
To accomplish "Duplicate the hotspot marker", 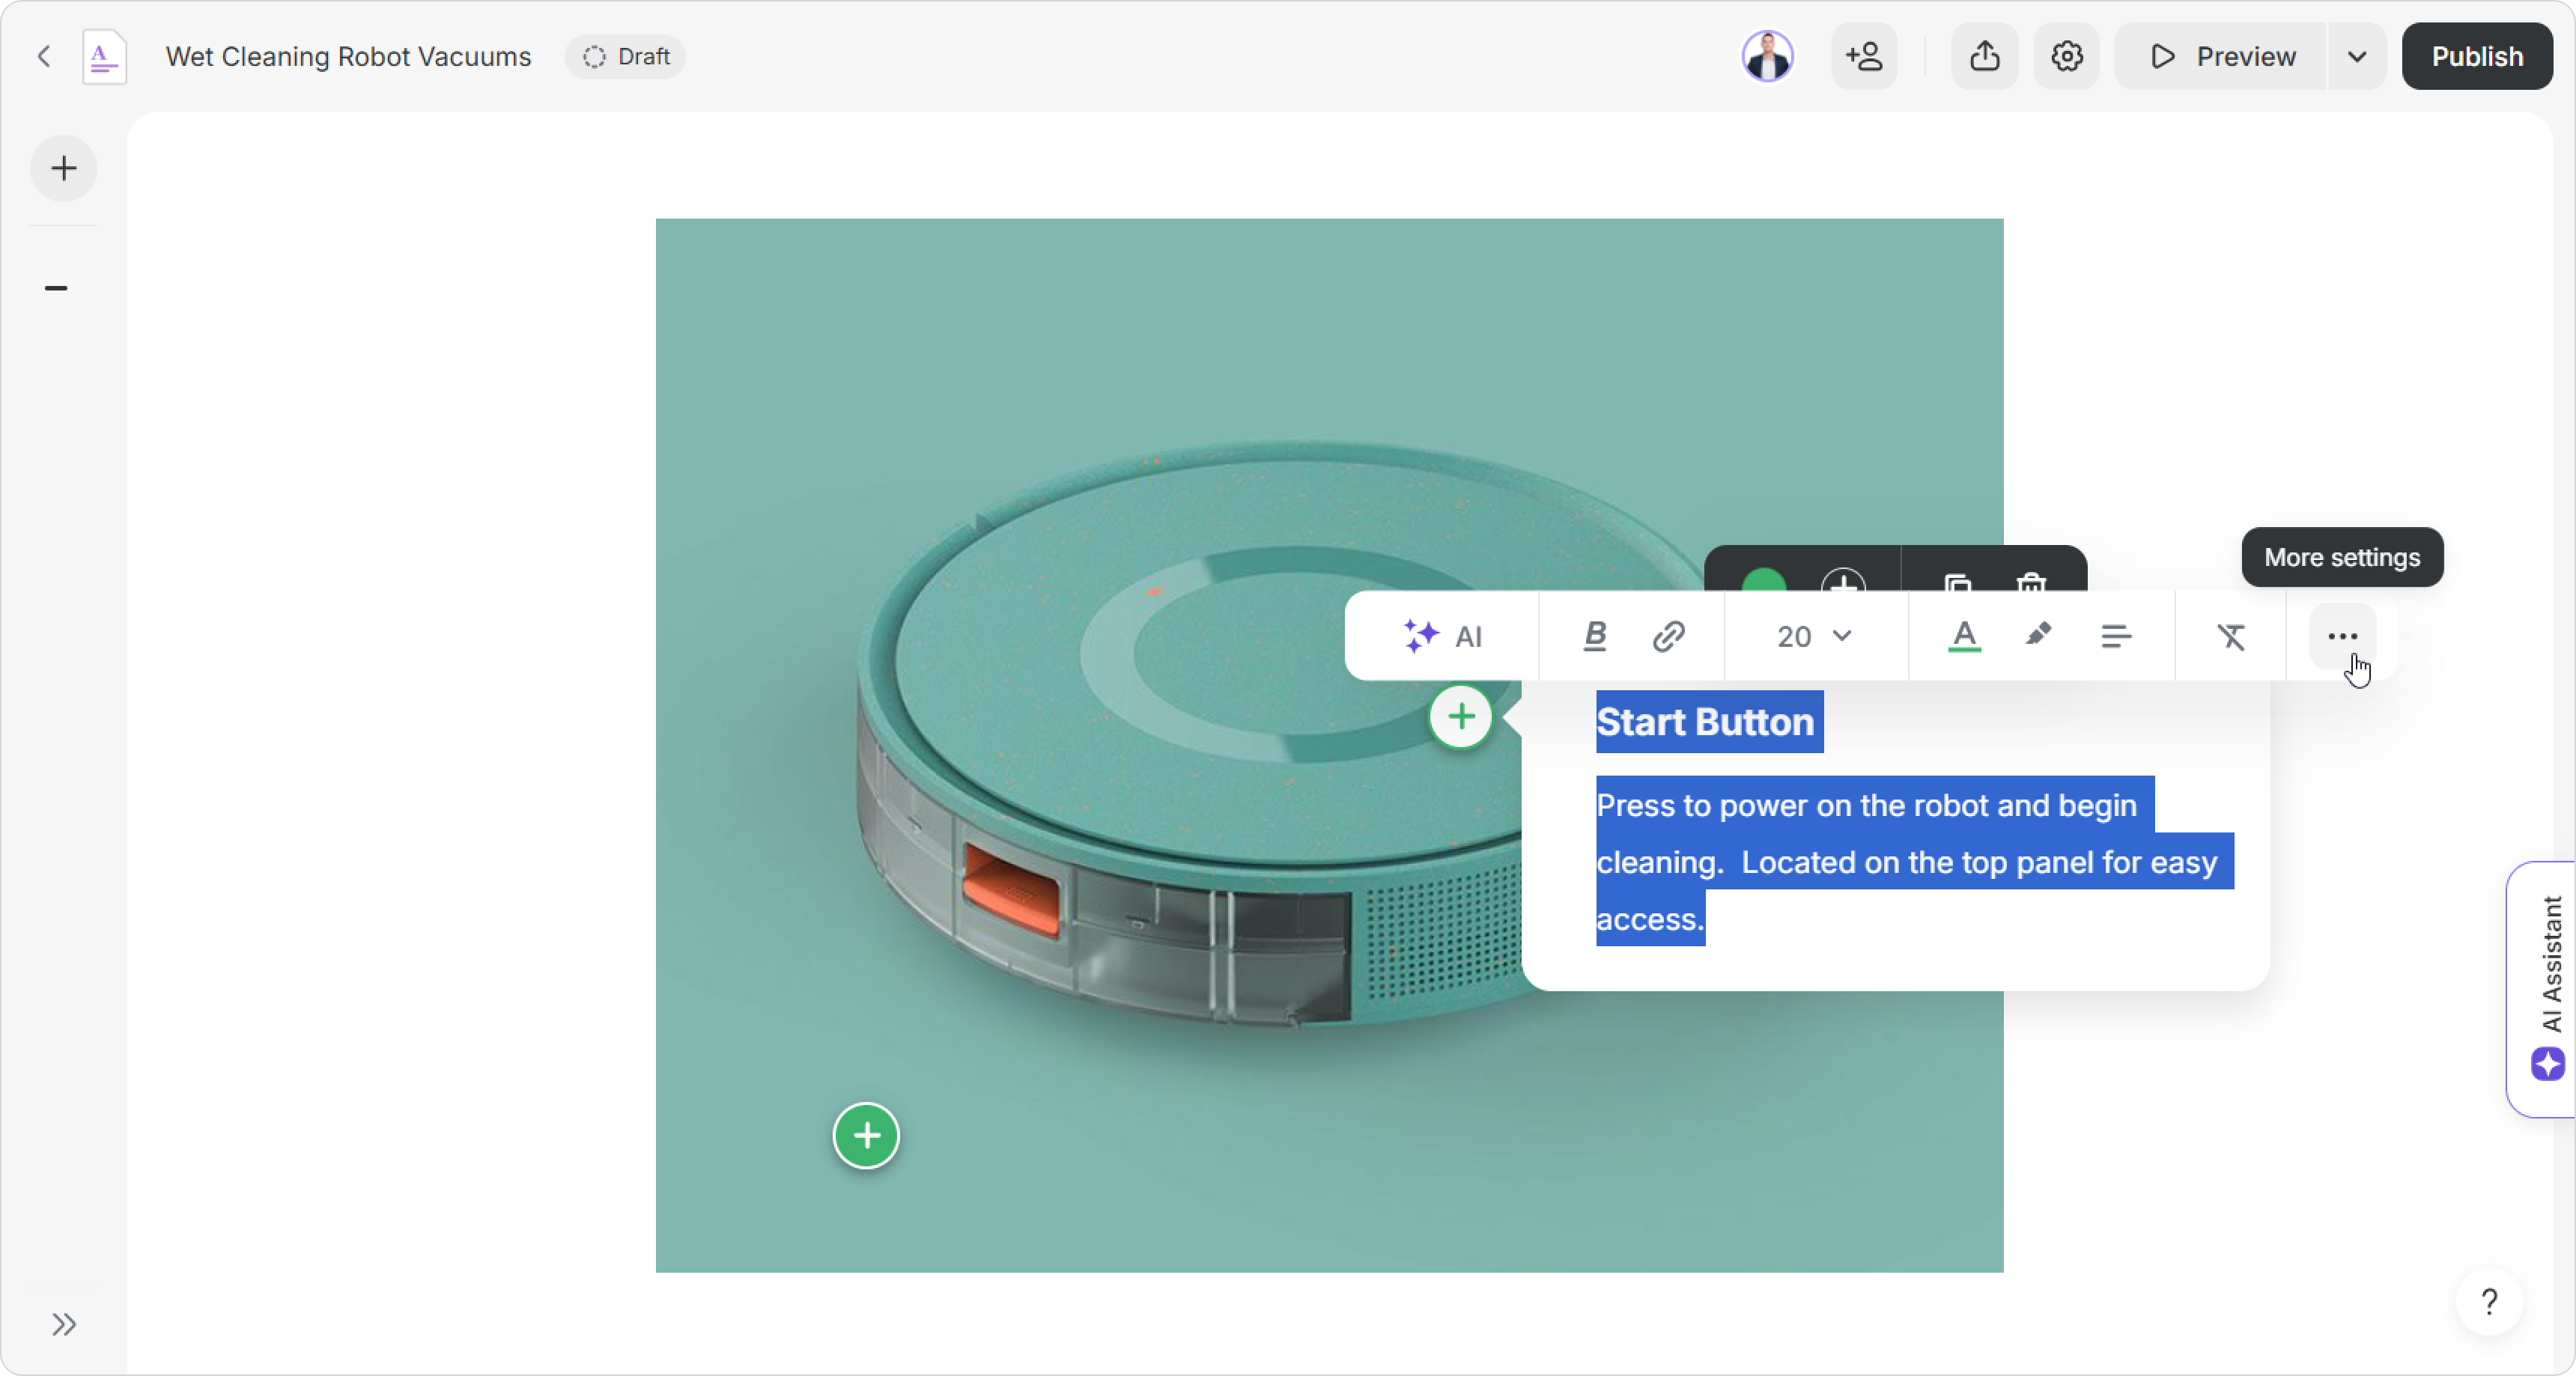I will point(1957,580).
